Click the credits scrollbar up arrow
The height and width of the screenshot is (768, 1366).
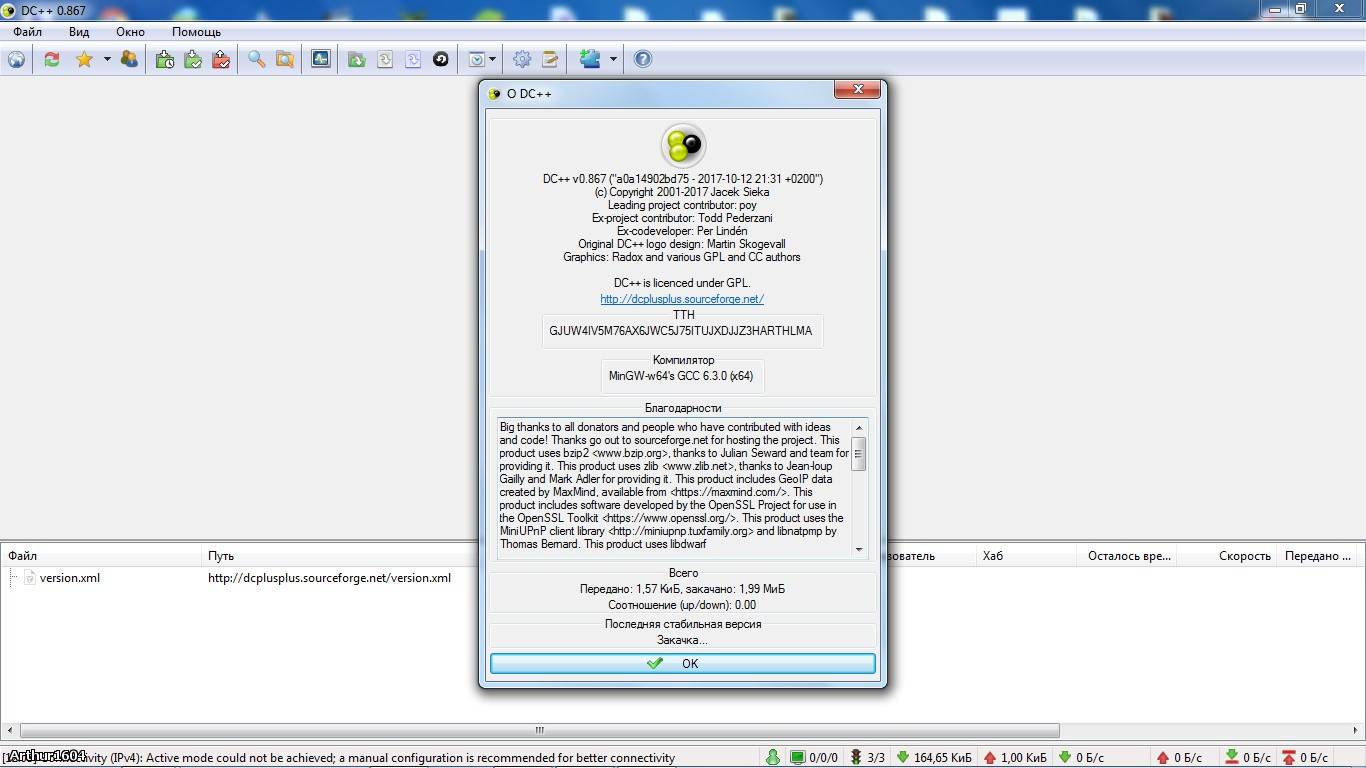point(858,428)
